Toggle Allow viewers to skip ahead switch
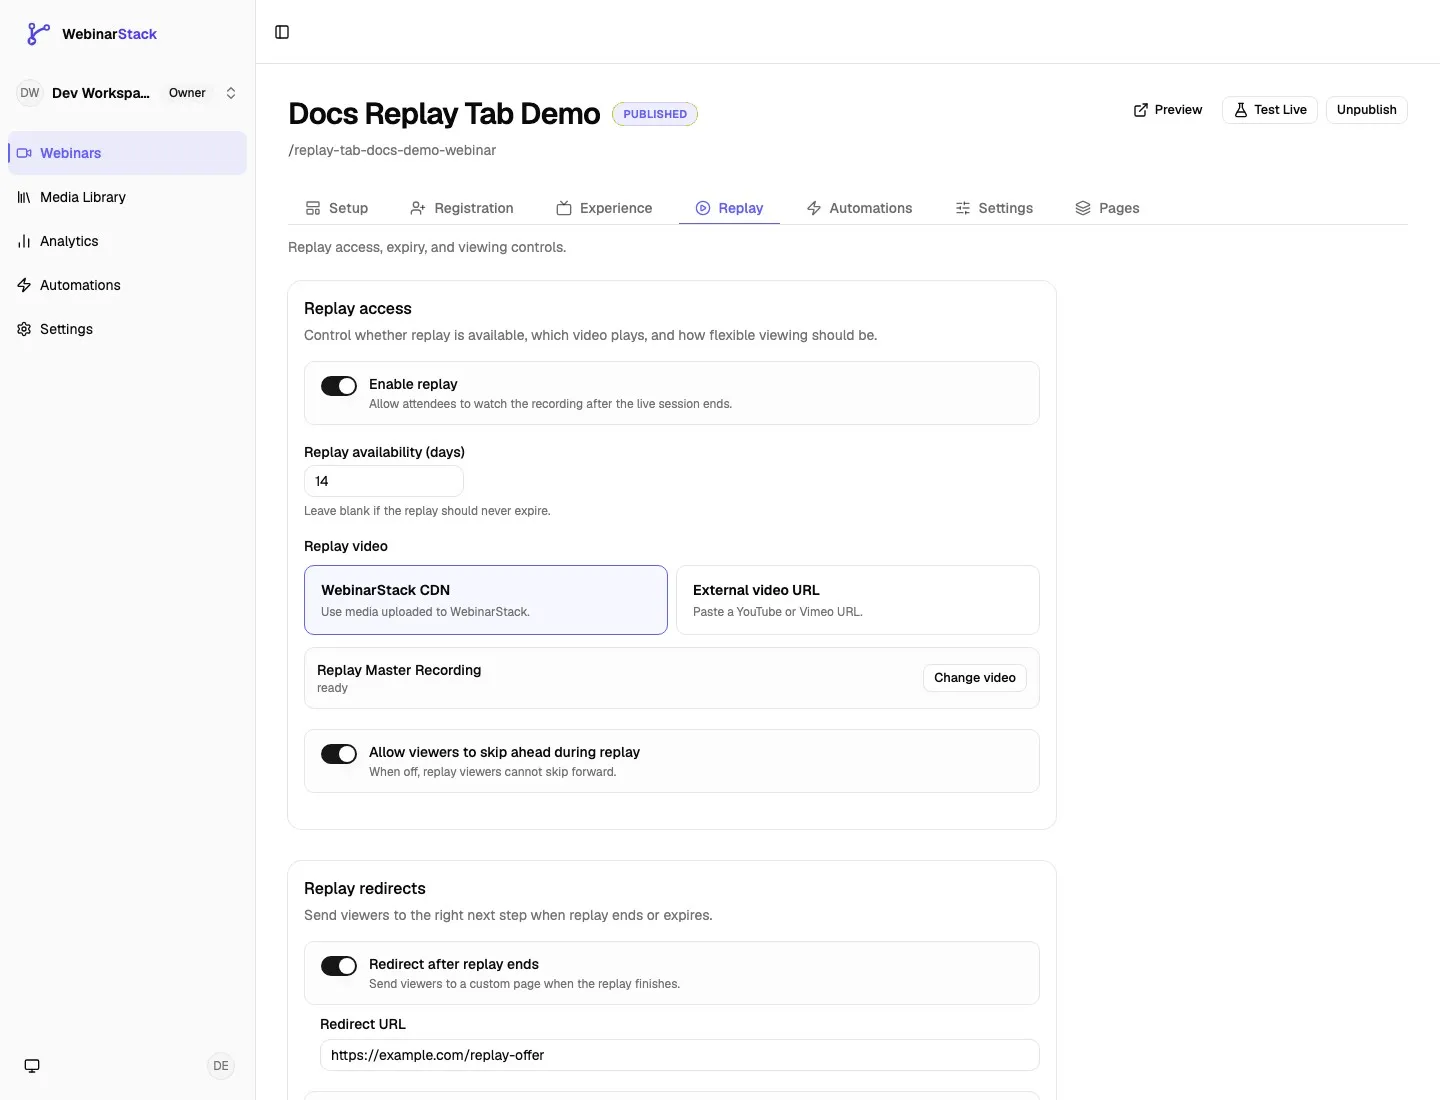This screenshot has width=1440, height=1100. pos(339,754)
